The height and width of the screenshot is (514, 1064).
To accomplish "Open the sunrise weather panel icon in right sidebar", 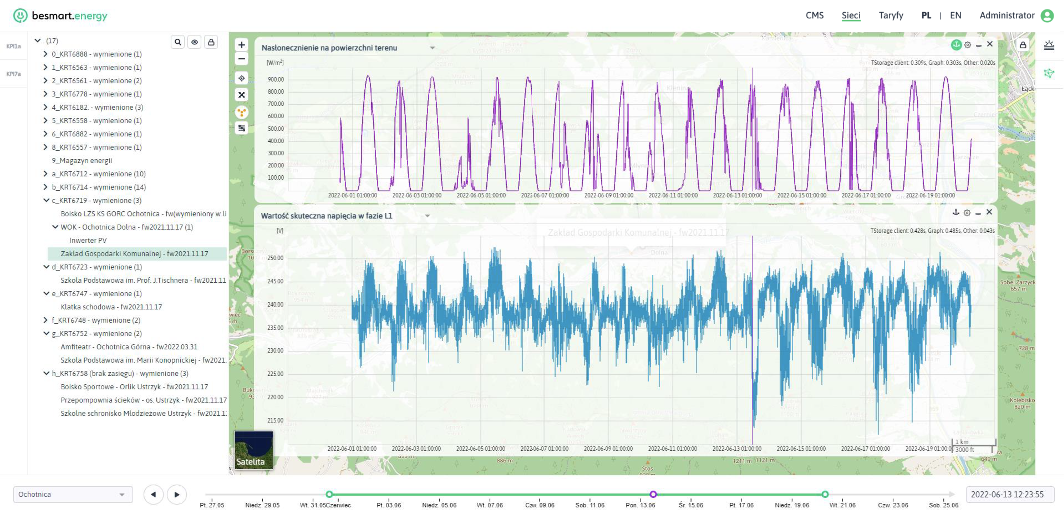I will tap(1049, 44).
